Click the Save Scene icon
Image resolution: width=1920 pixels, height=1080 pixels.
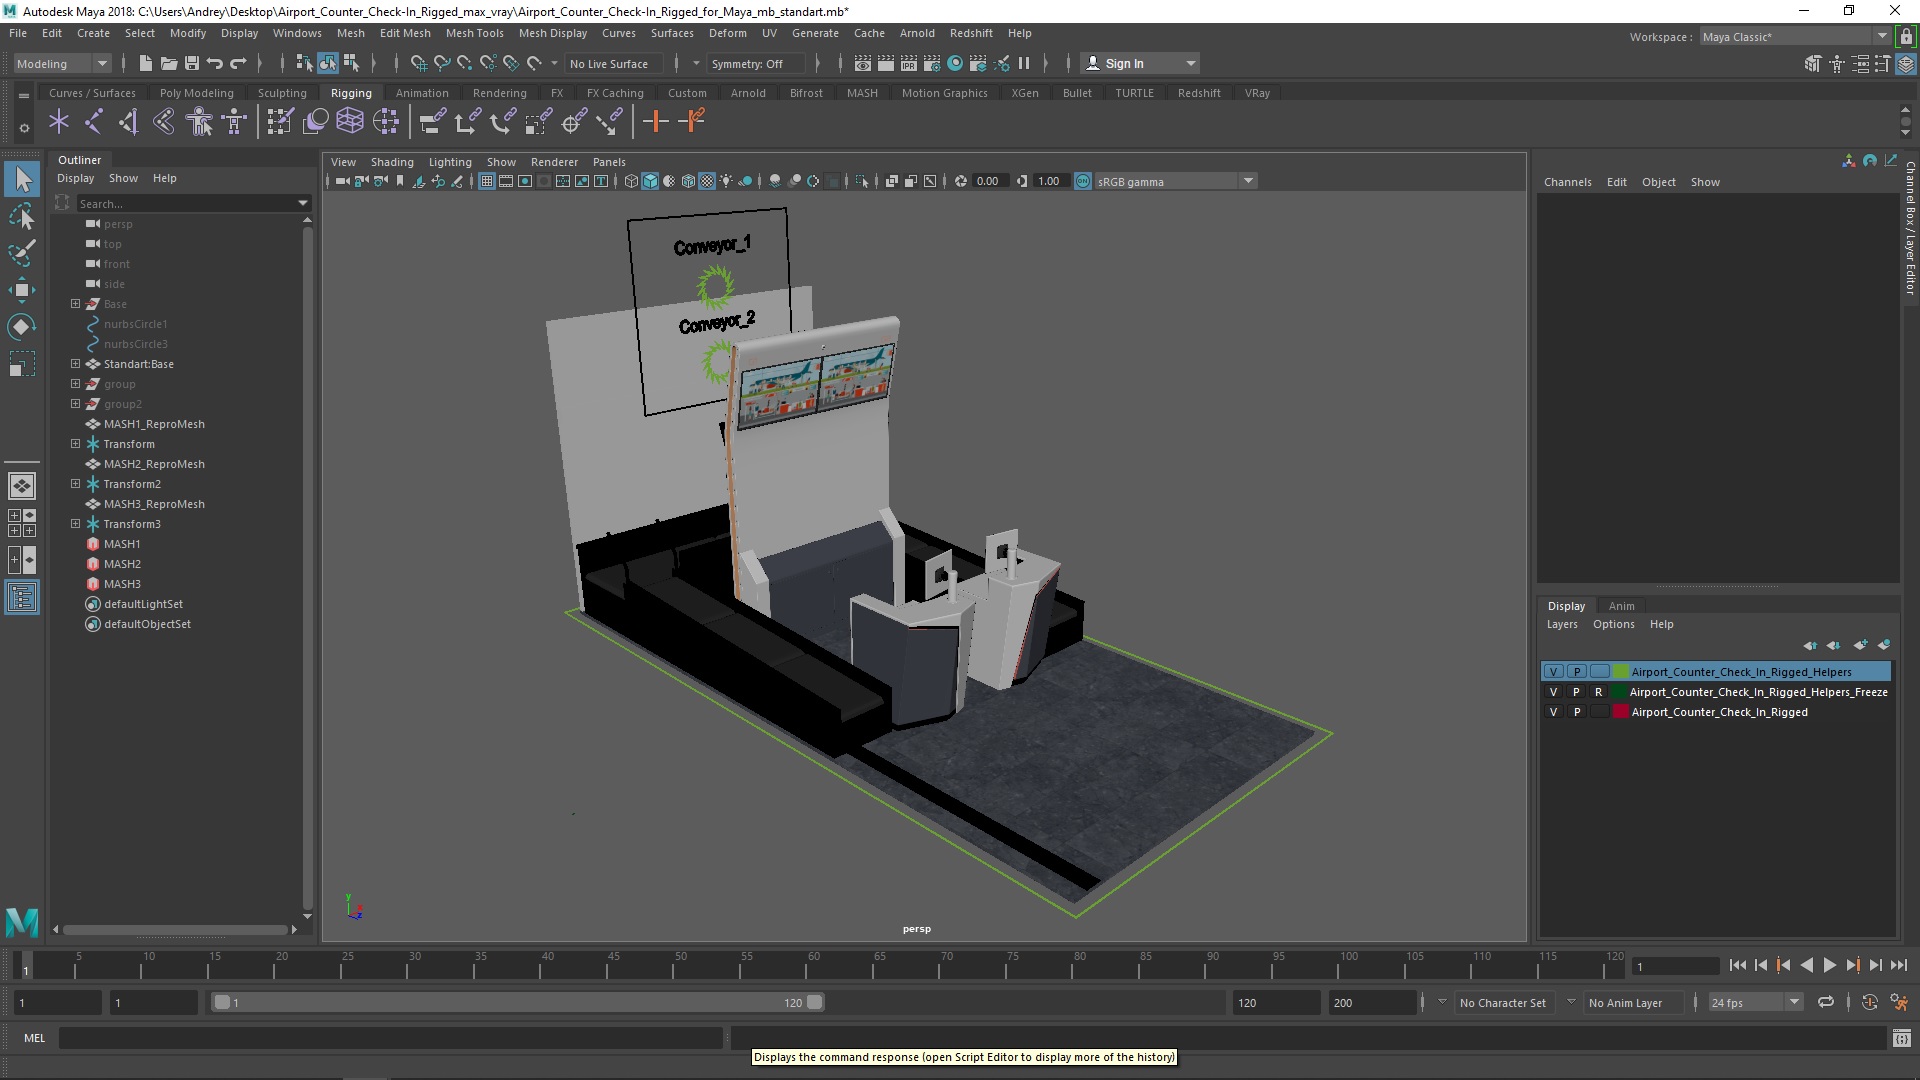191,63
